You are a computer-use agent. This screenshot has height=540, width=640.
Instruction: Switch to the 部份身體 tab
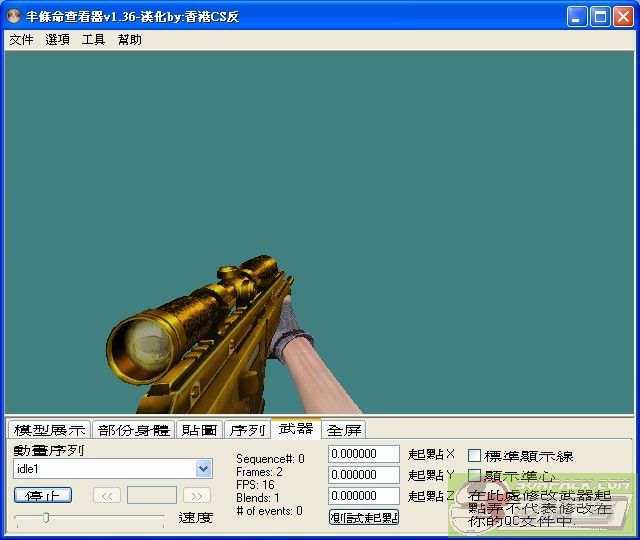(133, 430)
